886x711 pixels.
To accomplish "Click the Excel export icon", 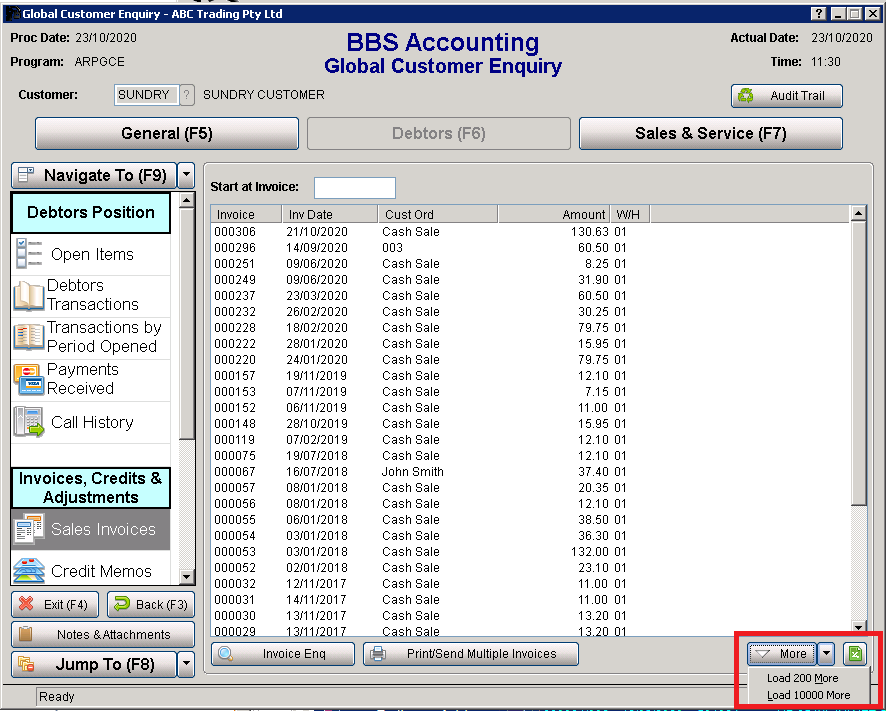I will (x=854, y=654).
